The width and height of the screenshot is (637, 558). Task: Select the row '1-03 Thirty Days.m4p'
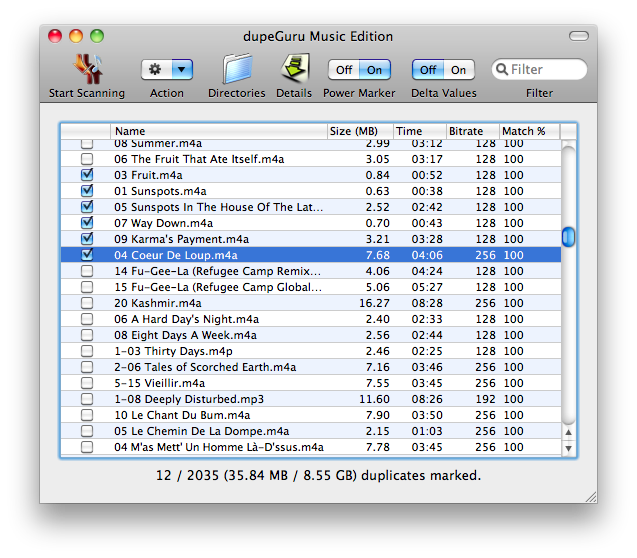(x=311, y=351)
